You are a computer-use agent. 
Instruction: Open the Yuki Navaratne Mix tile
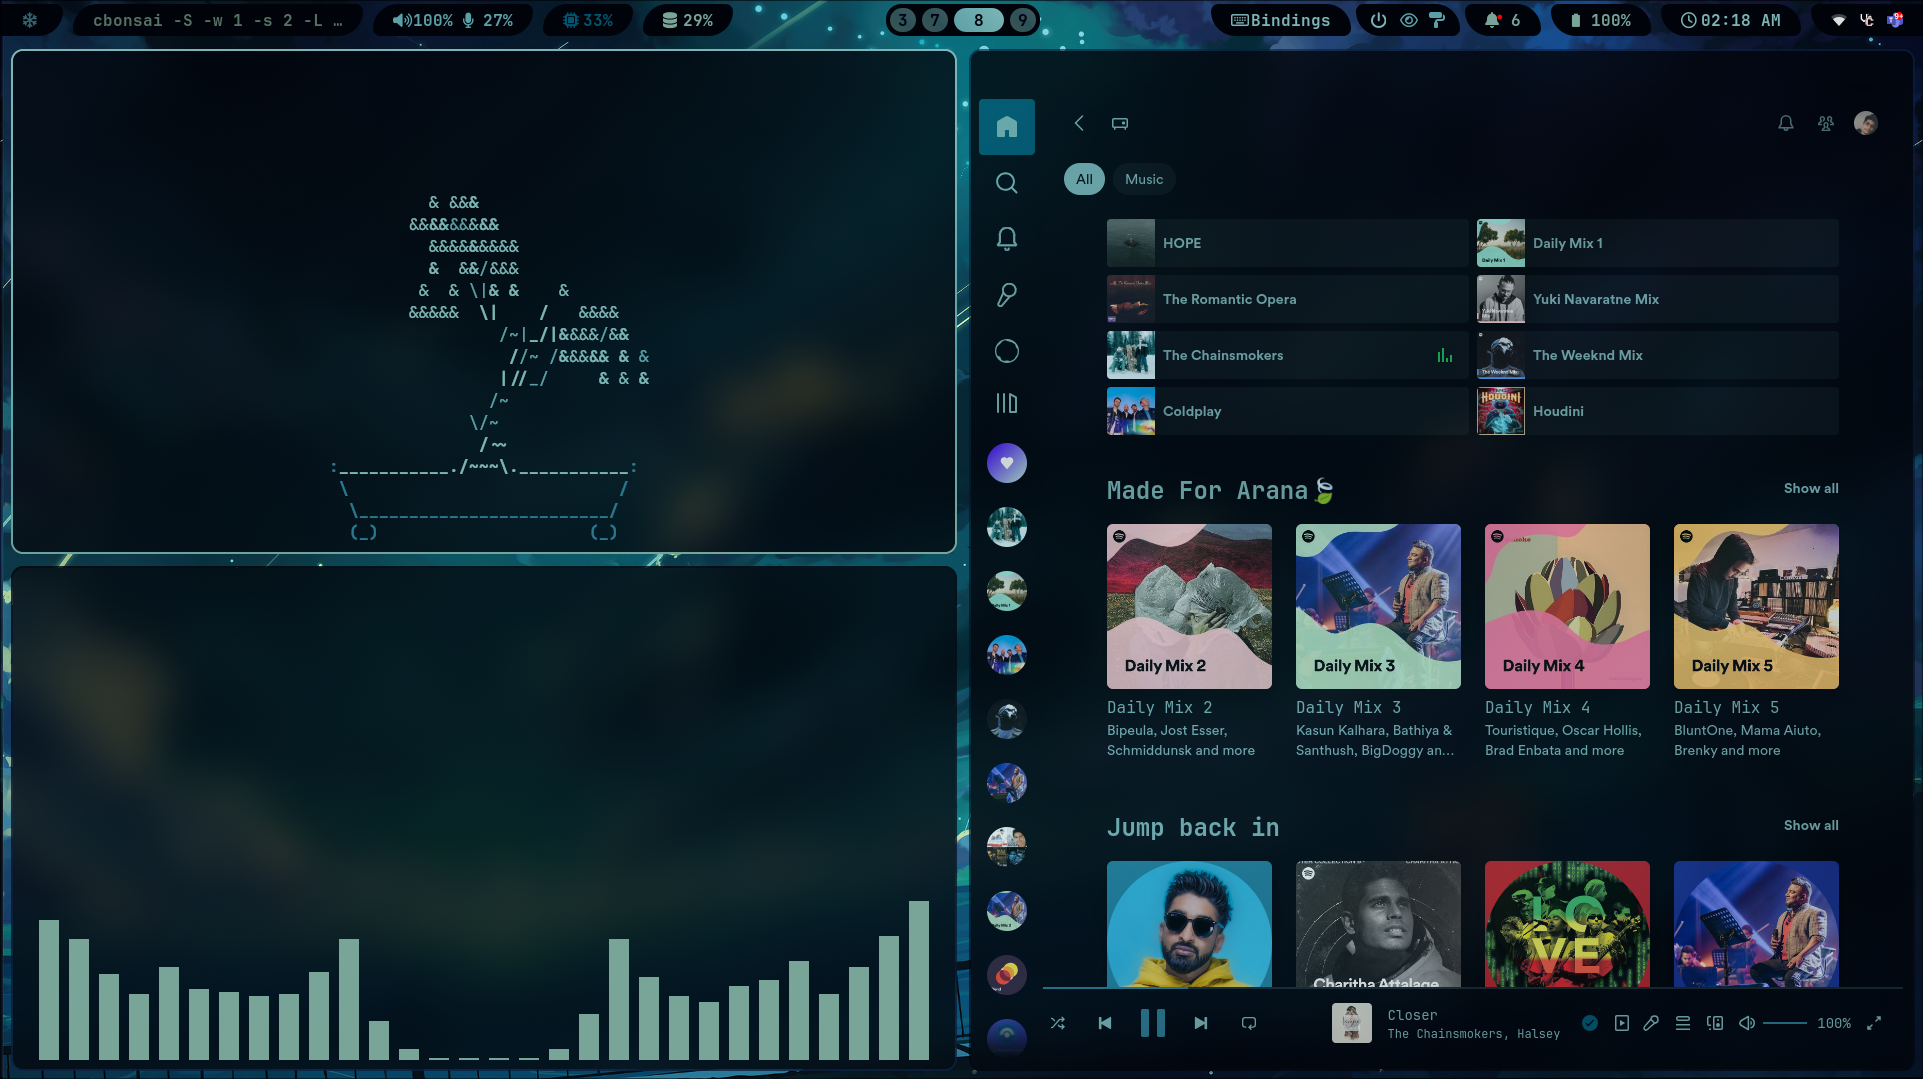[1658, 299]
